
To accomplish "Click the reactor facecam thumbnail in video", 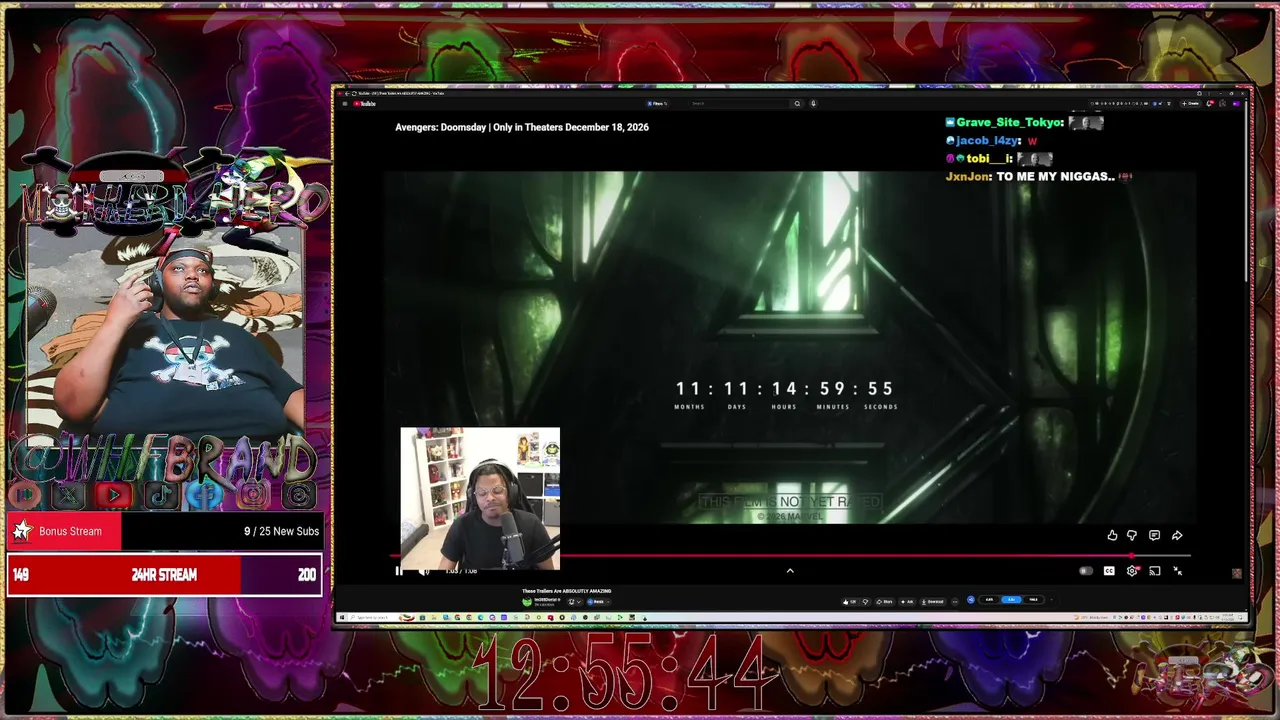I will click(x=480, y=498).
